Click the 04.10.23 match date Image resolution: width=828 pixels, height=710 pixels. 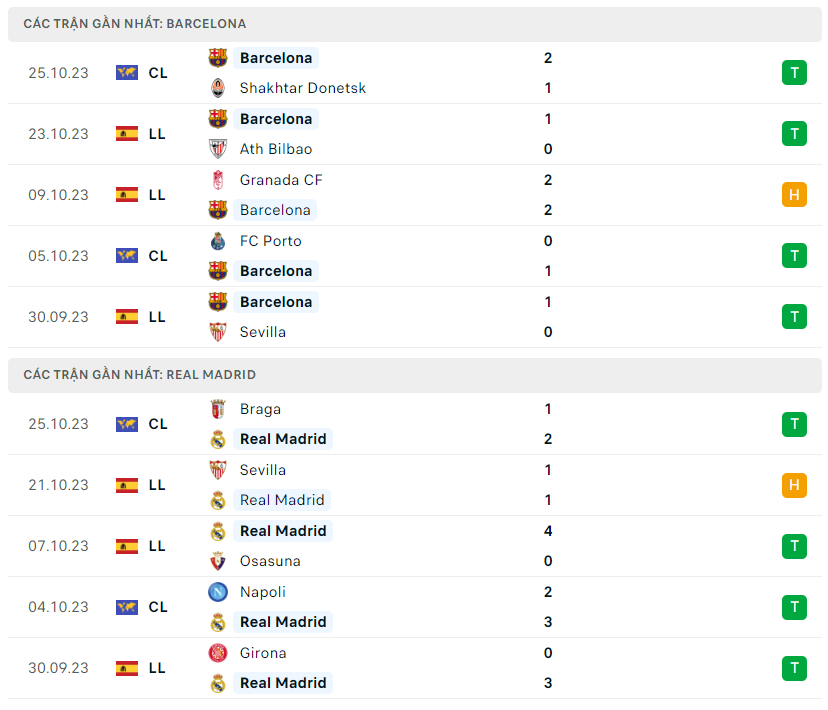58,607
